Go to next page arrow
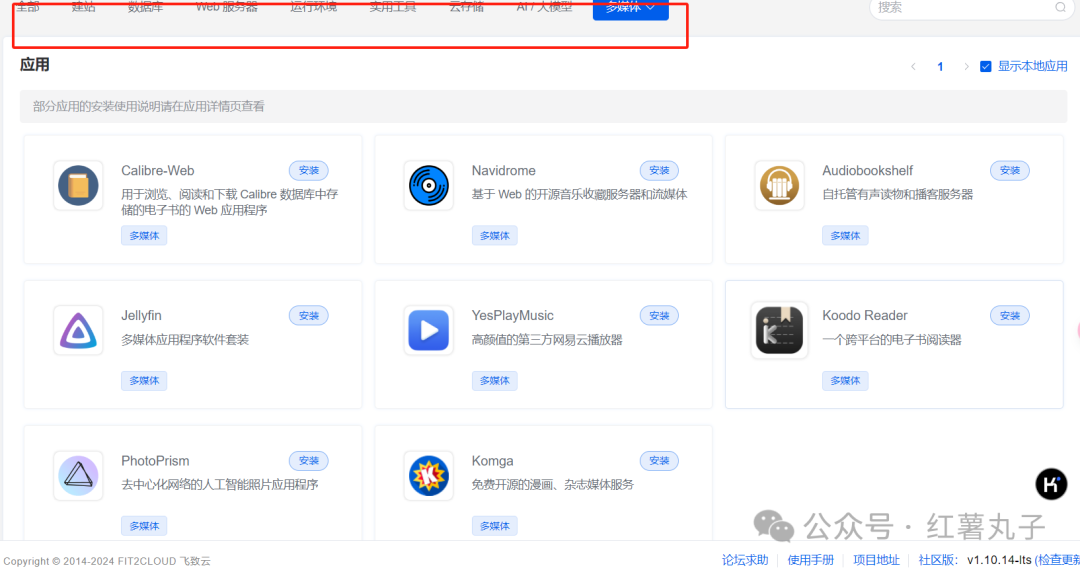This screenshot has width=1080, height=570. 966,67
